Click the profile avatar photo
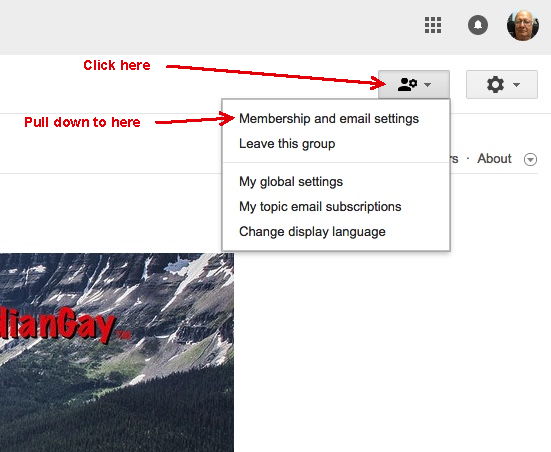This screenshot has height=452, width=551. (523, 25)
